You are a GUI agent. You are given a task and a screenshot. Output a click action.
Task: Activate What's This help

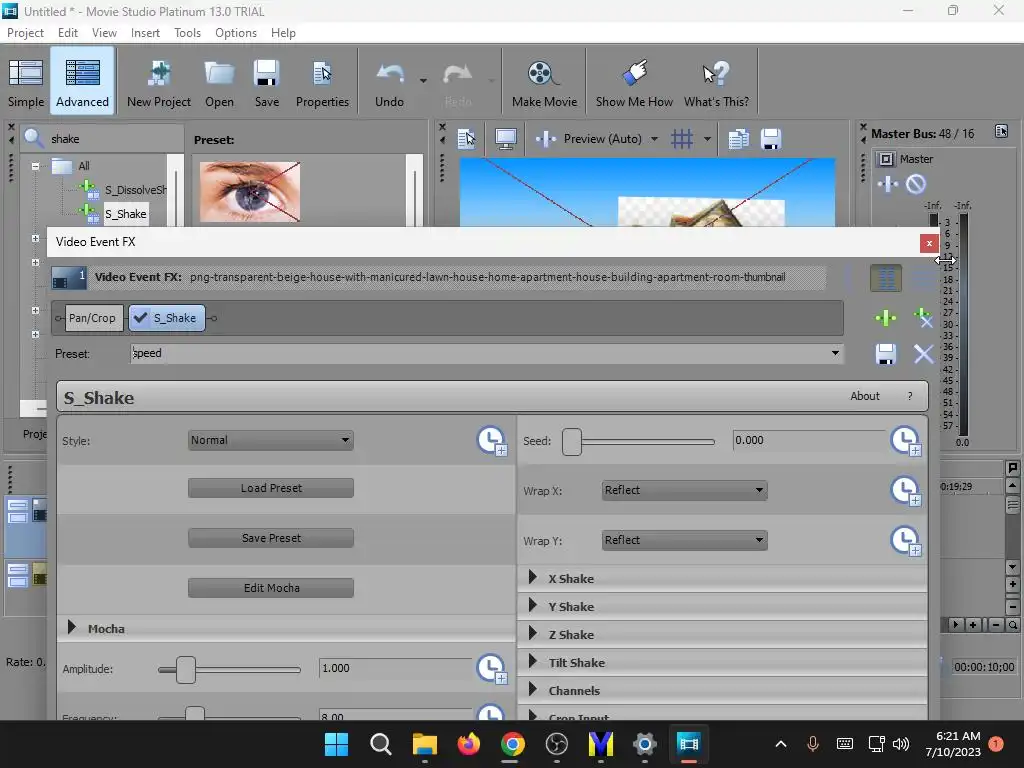coord(716,82)
